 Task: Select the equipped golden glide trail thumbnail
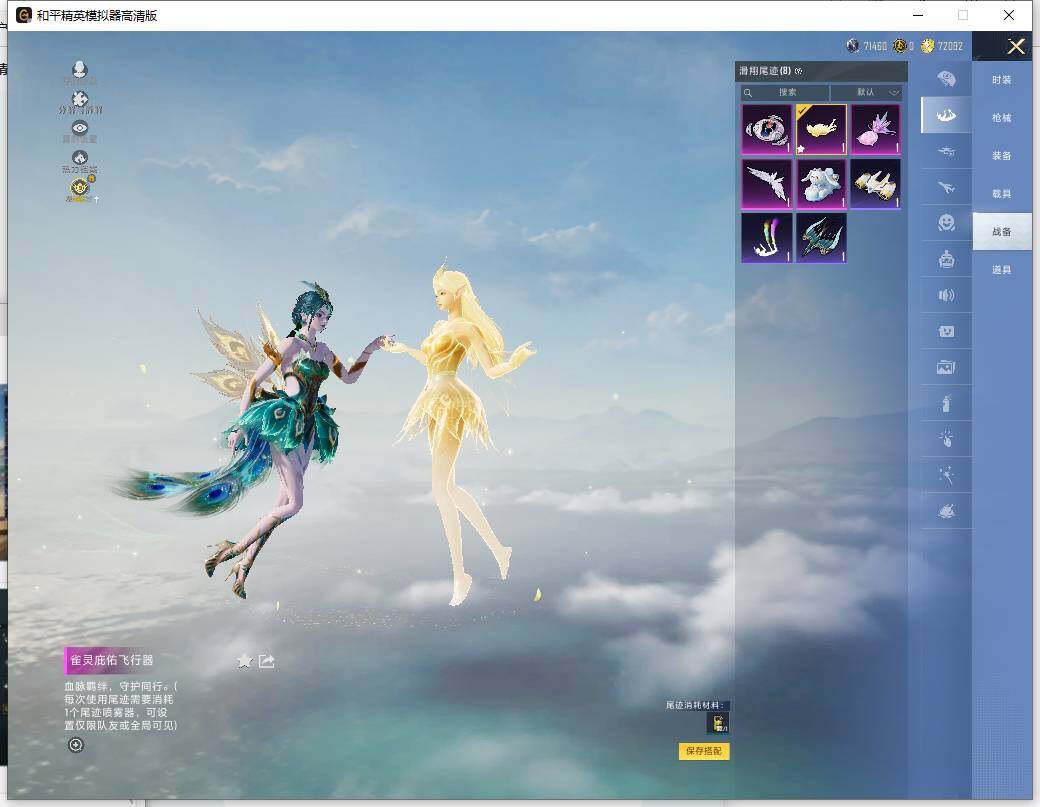pos(821,129)
